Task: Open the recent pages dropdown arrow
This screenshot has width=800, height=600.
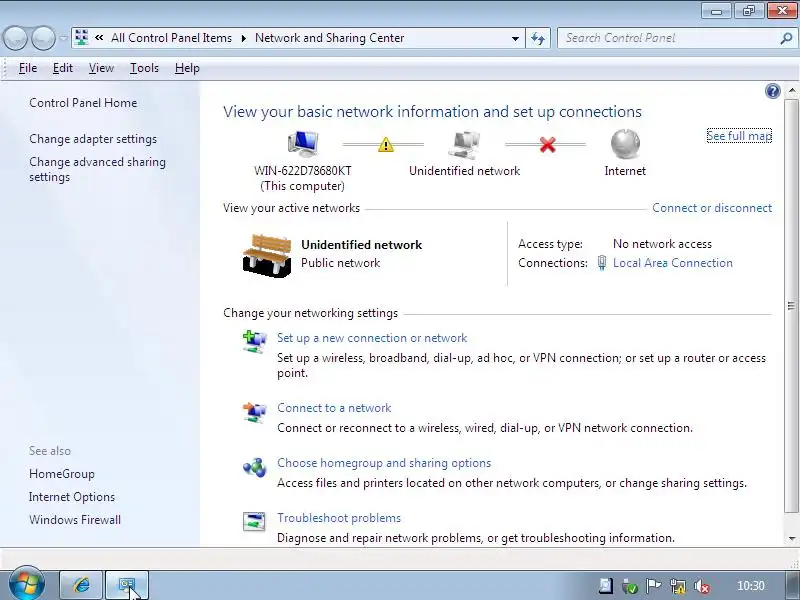Action: click(x=63, y=38)
